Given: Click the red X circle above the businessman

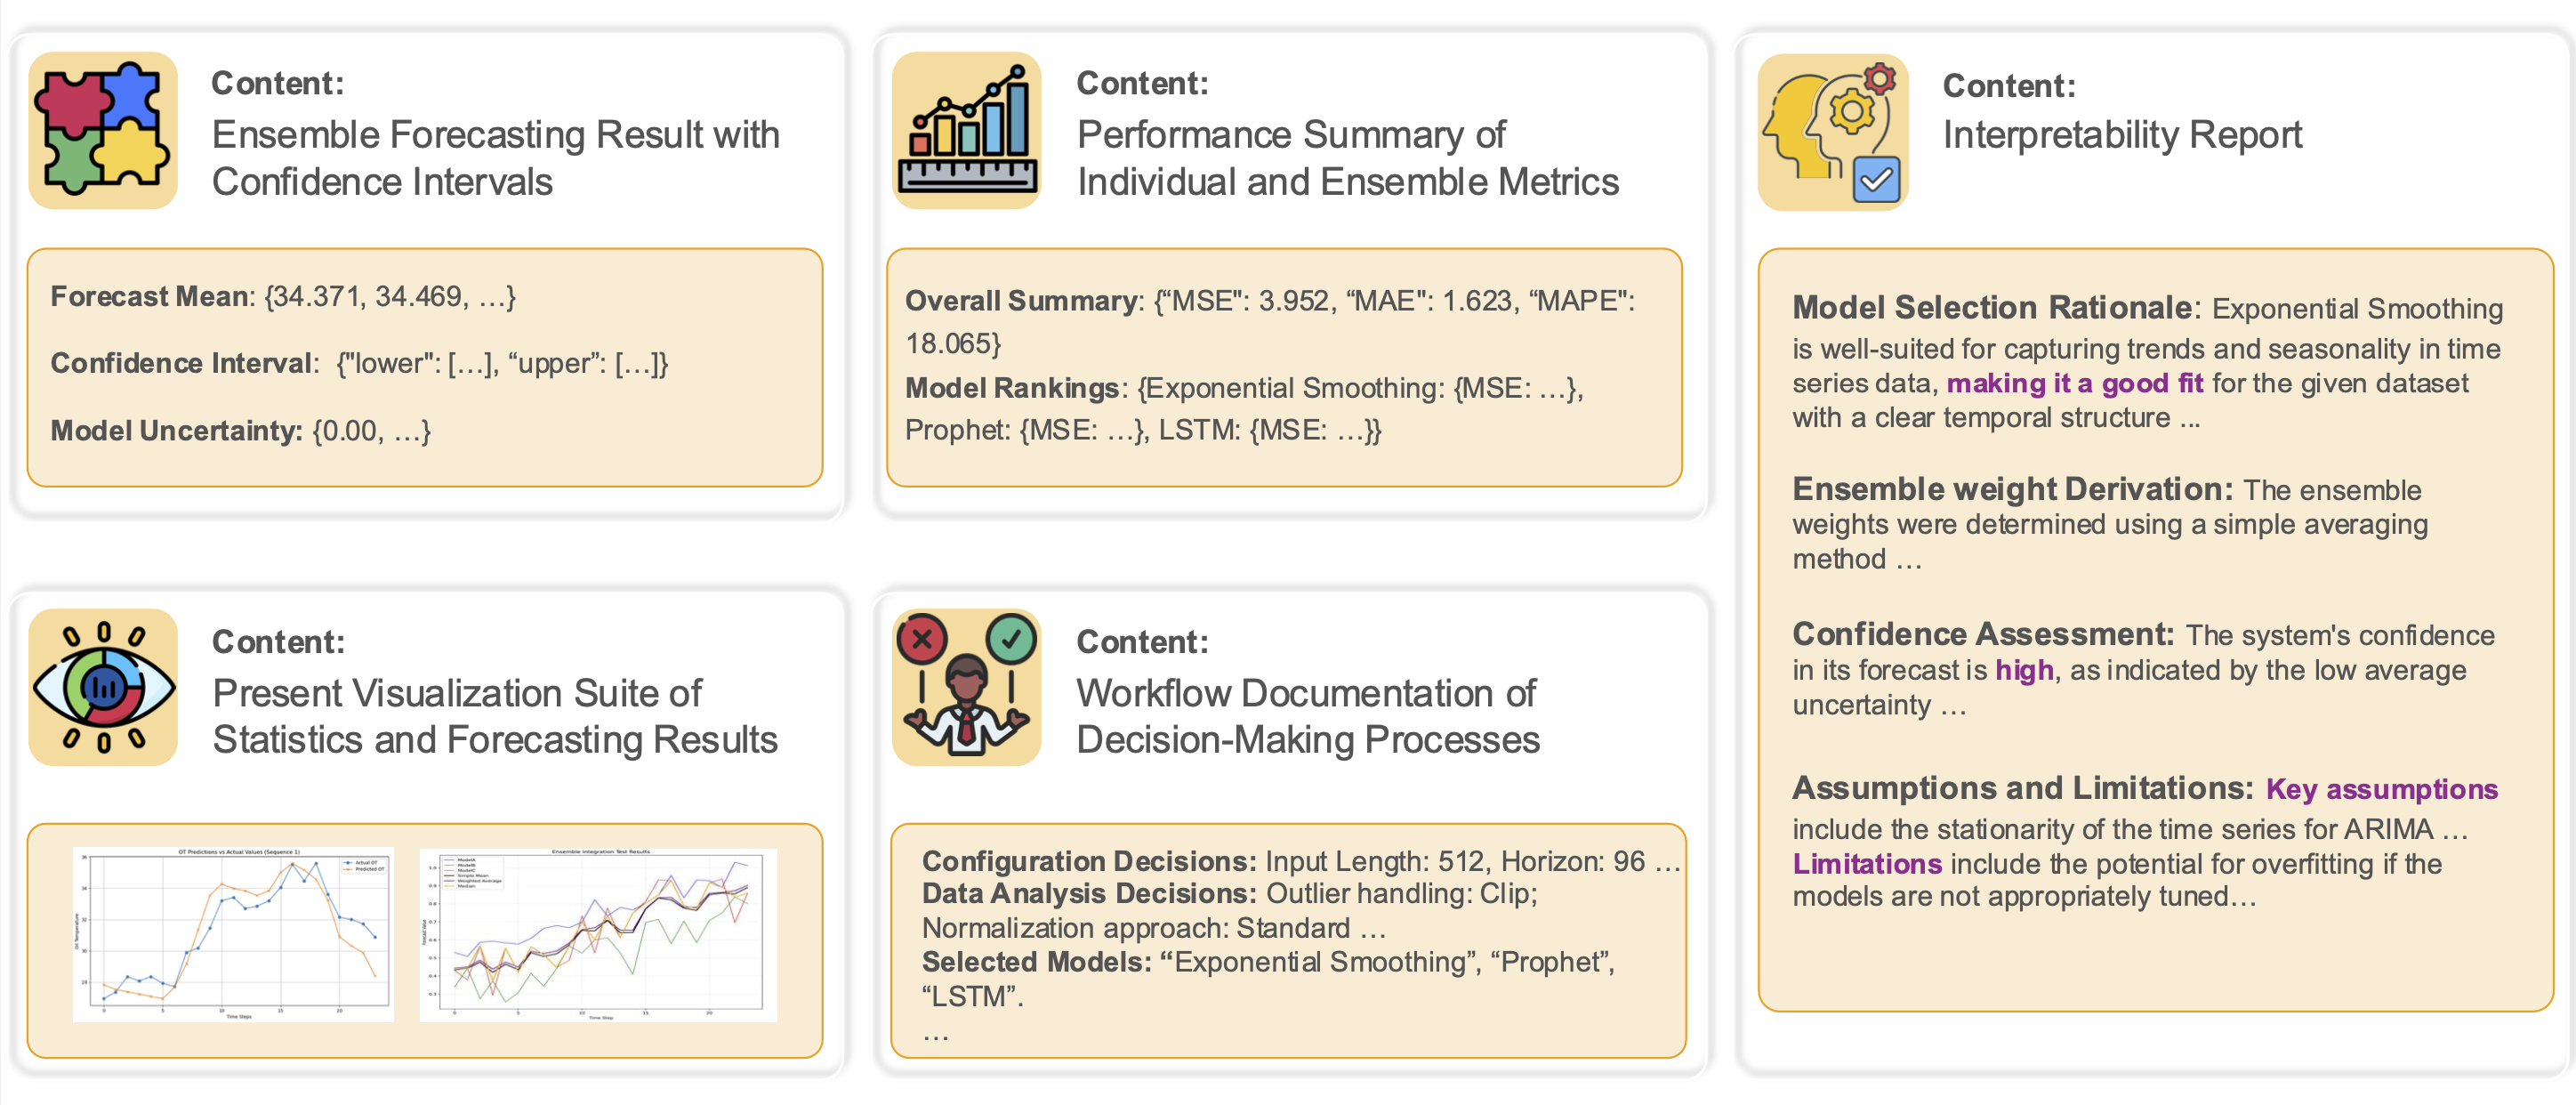Looking at the screenshot, I should point(922,638).
